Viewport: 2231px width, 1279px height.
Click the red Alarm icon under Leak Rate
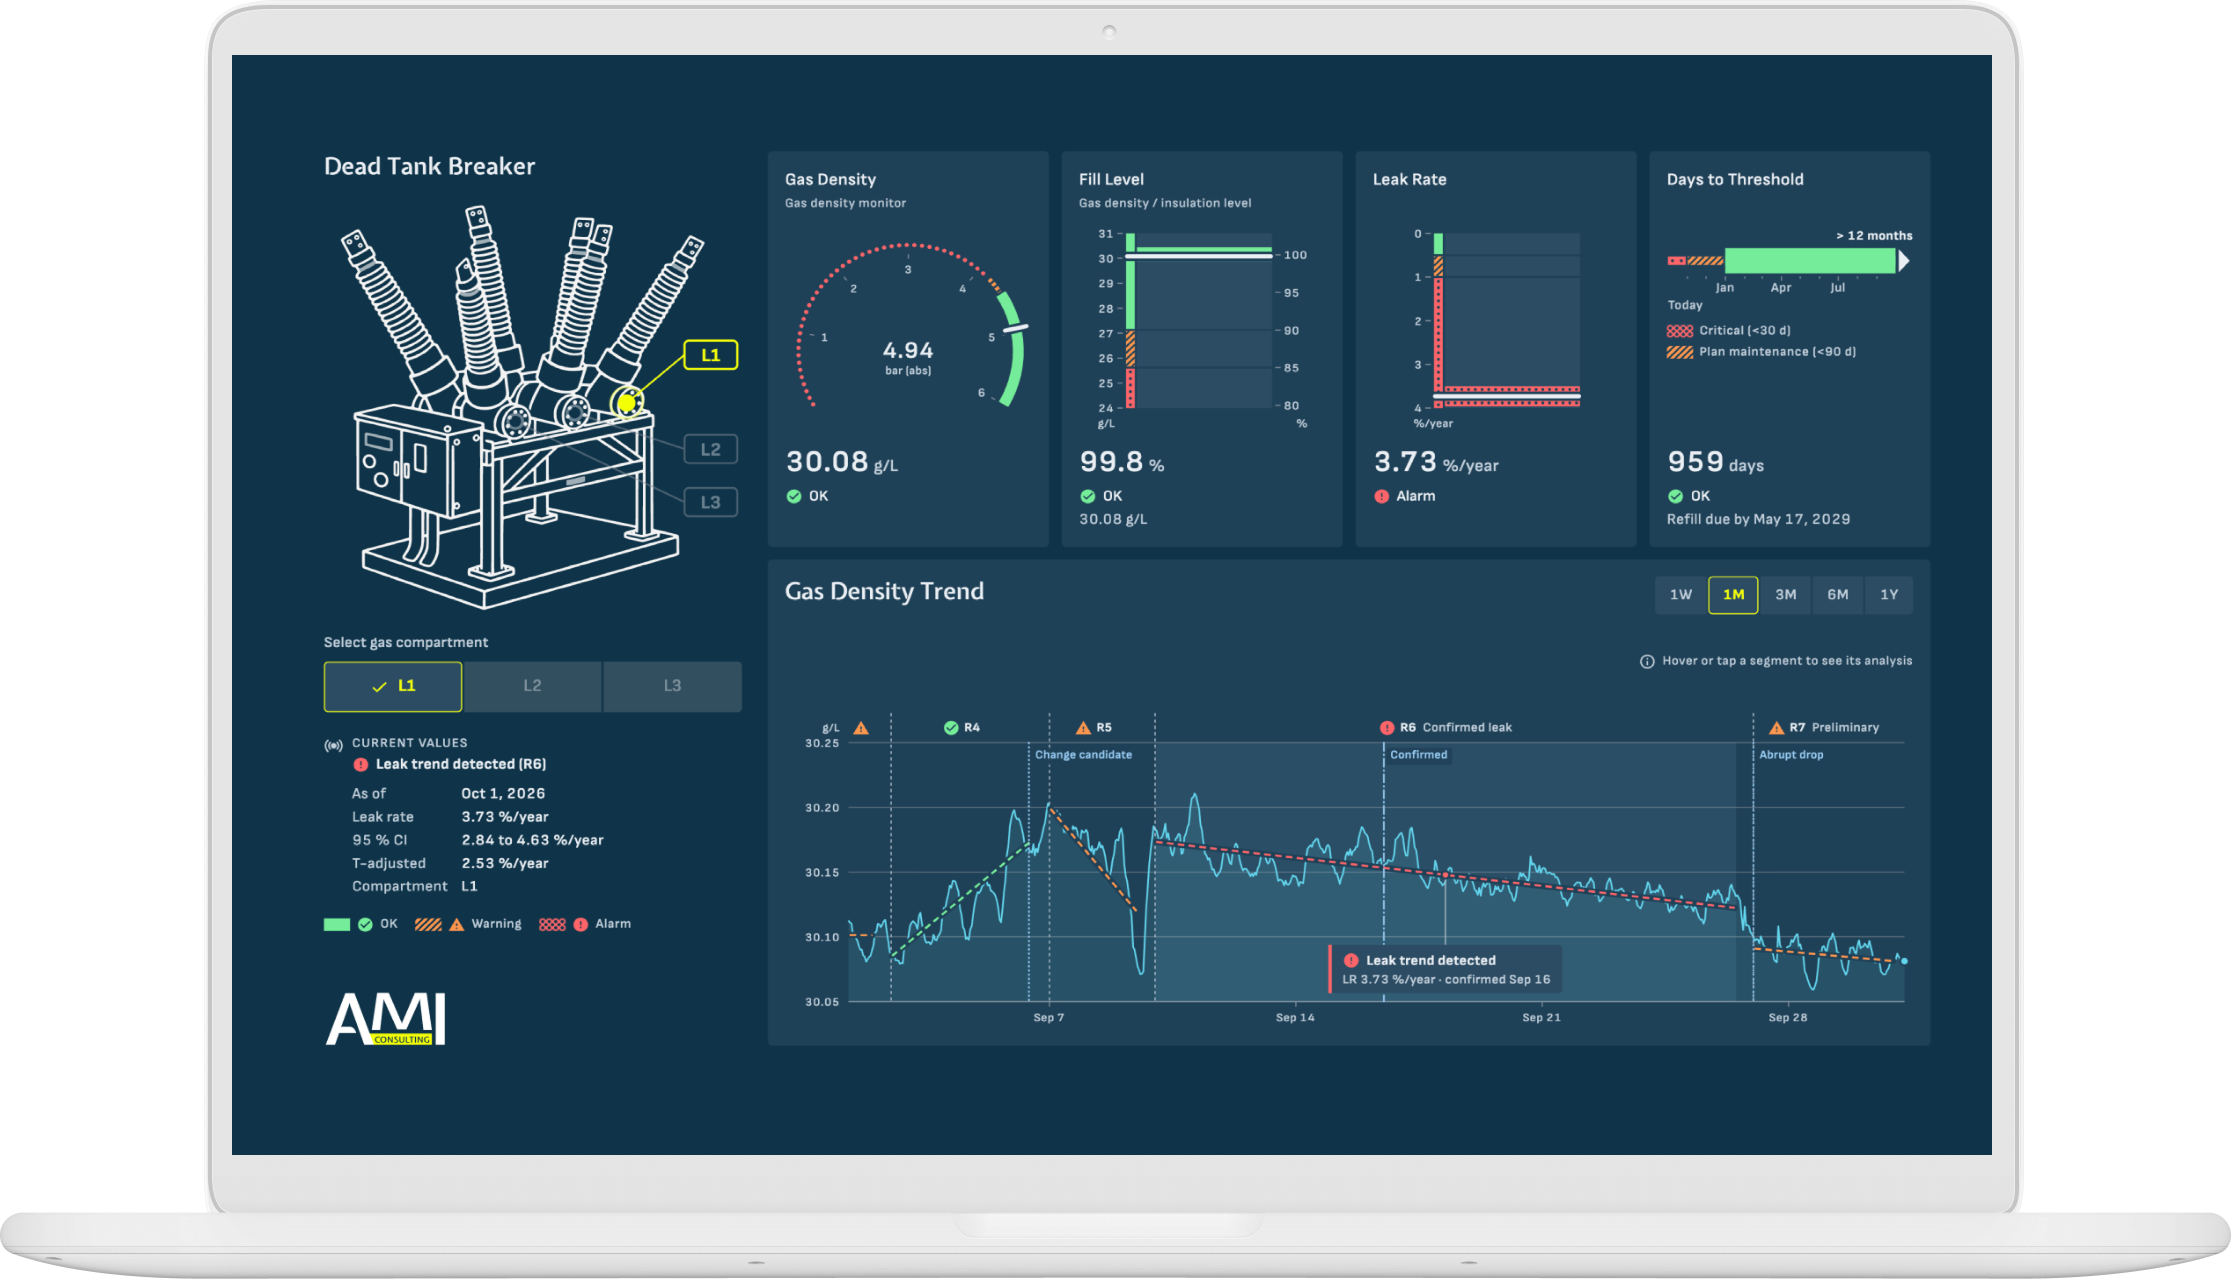pos(1382,496)
